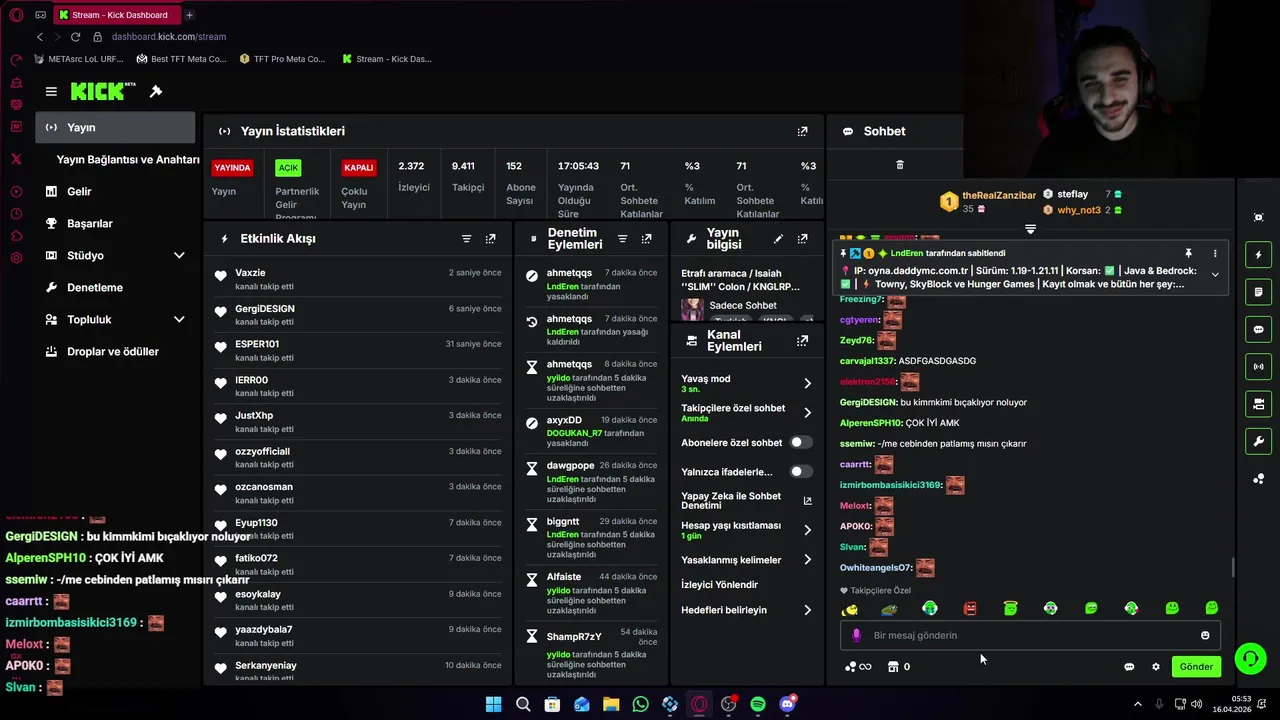This screenshot has width=1280, height=720.
Task: Toggle the hamburger menu beside Kick logo
Action: [51, 91]
